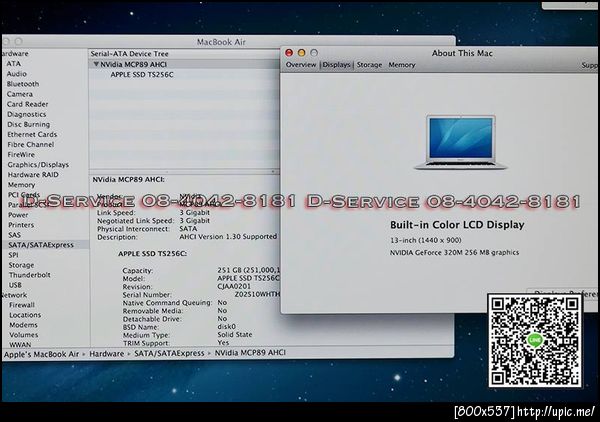Select Fibre Channel in the sidebar
This screenshot has height=422, width=600.
click(x=31, y=145)
